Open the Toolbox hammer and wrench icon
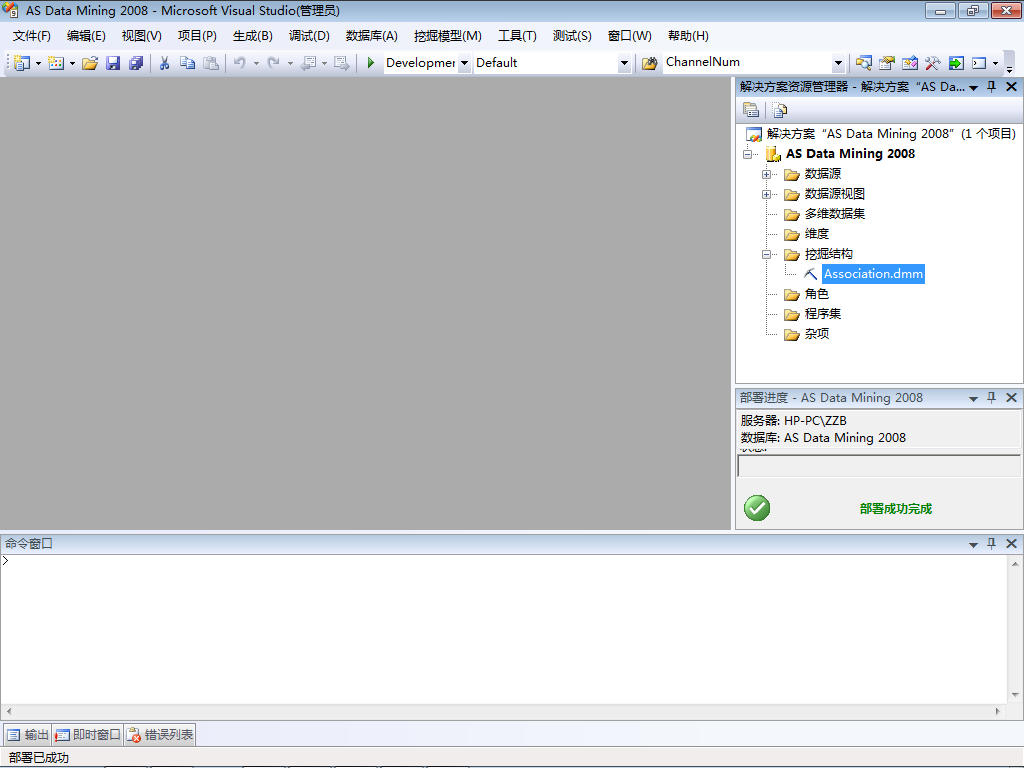 (933, 63)
